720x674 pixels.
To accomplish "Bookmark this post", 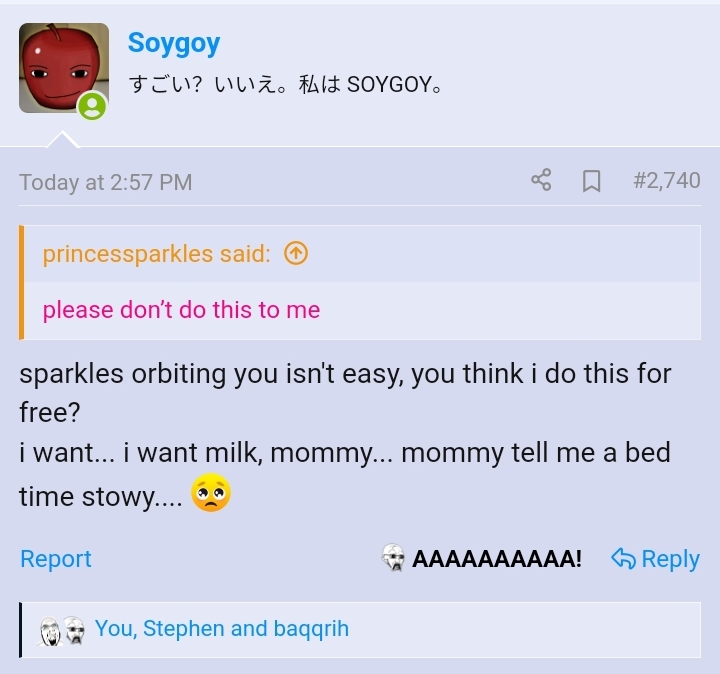I will coord(591,181).
